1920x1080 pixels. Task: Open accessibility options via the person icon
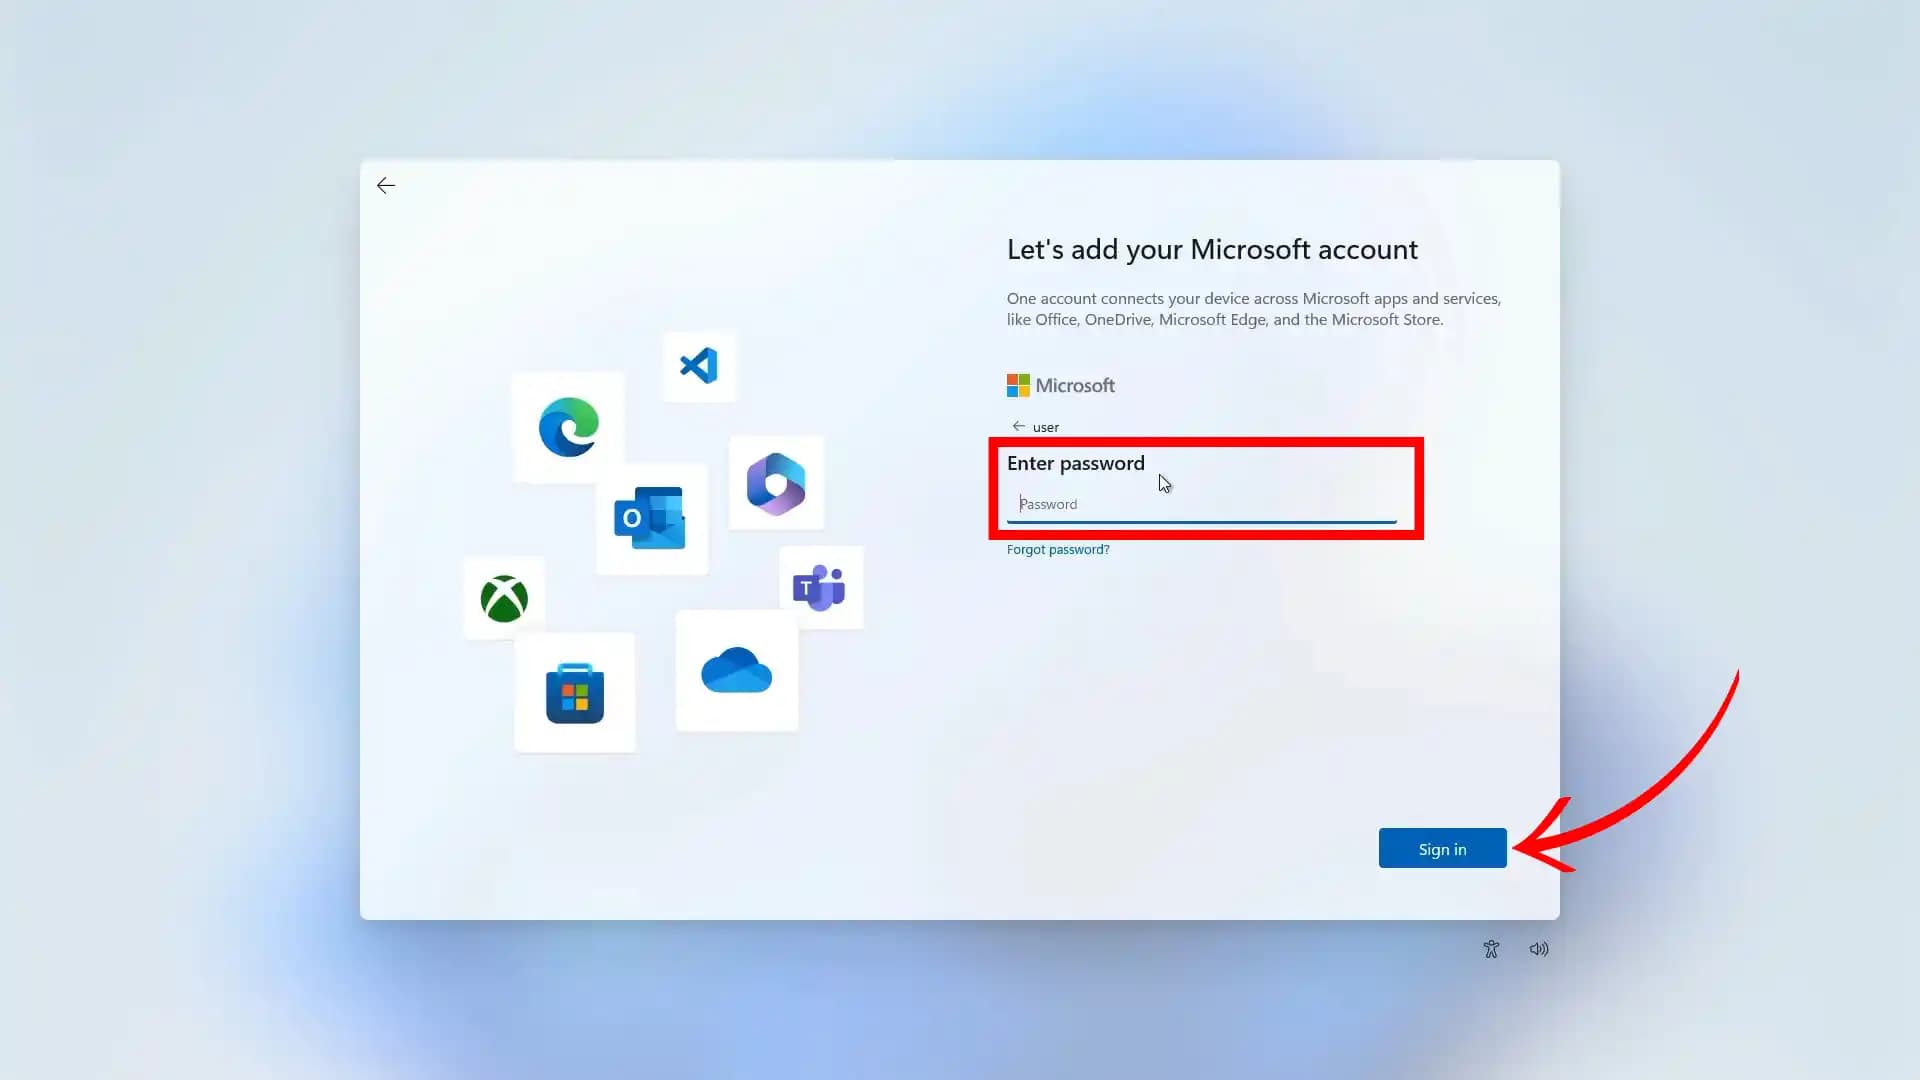(1490, 948)
